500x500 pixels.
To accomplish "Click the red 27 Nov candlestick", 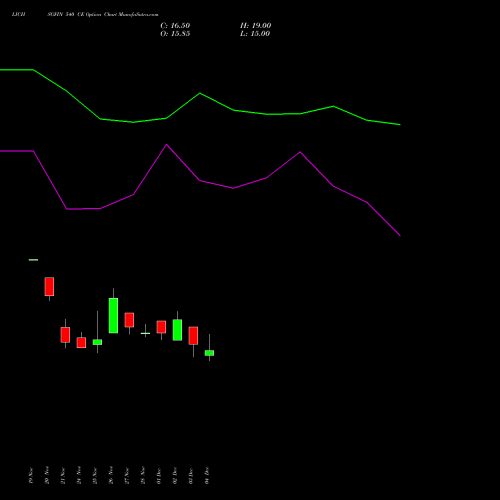I will pos(129,320).
